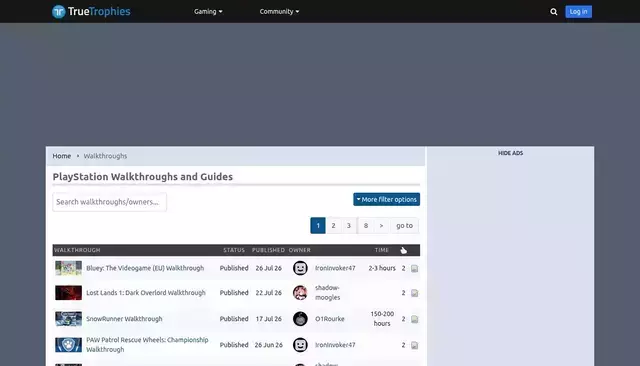The width and height of the screenshot is (640, 366).
Task: Sort by Owner column header
Action: point(300,250)
